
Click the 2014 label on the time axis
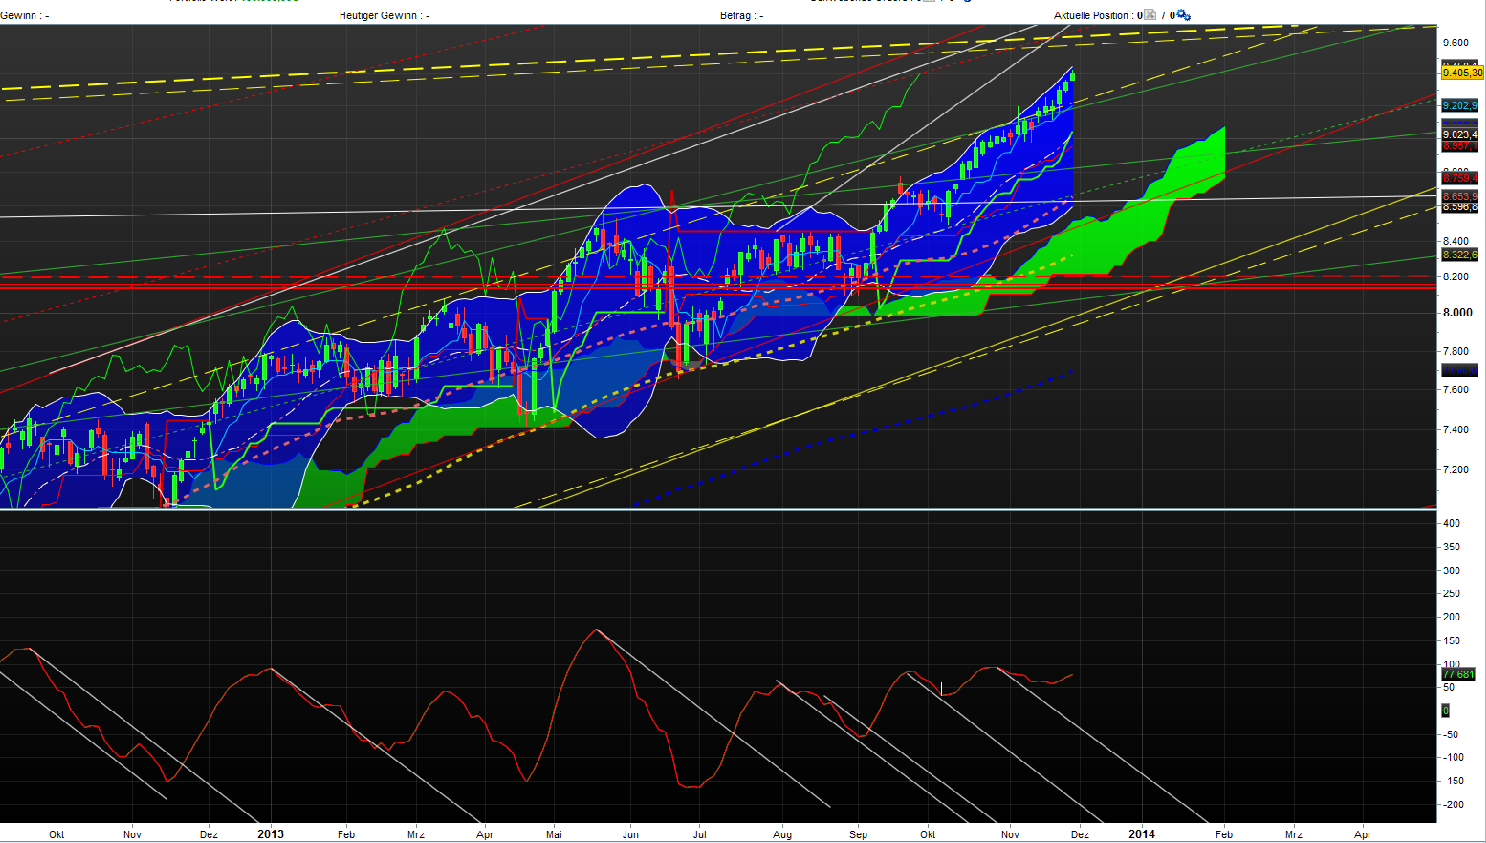coord(1143,833)
